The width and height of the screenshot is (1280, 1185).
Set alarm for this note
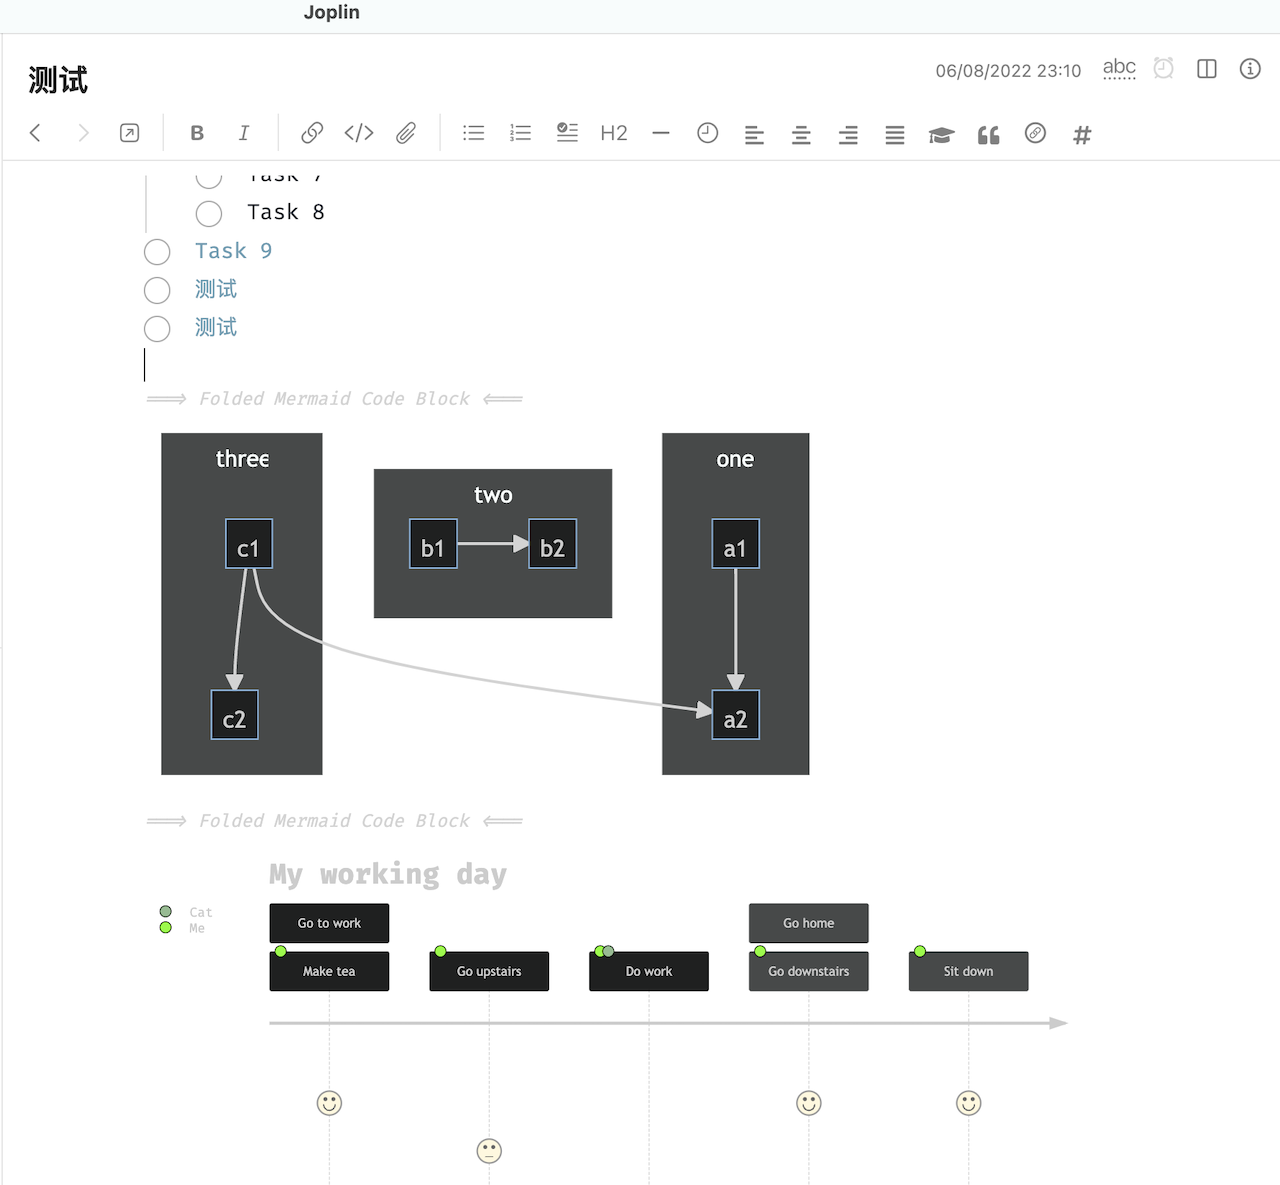pyautogui.click(x=1163, y=68)
